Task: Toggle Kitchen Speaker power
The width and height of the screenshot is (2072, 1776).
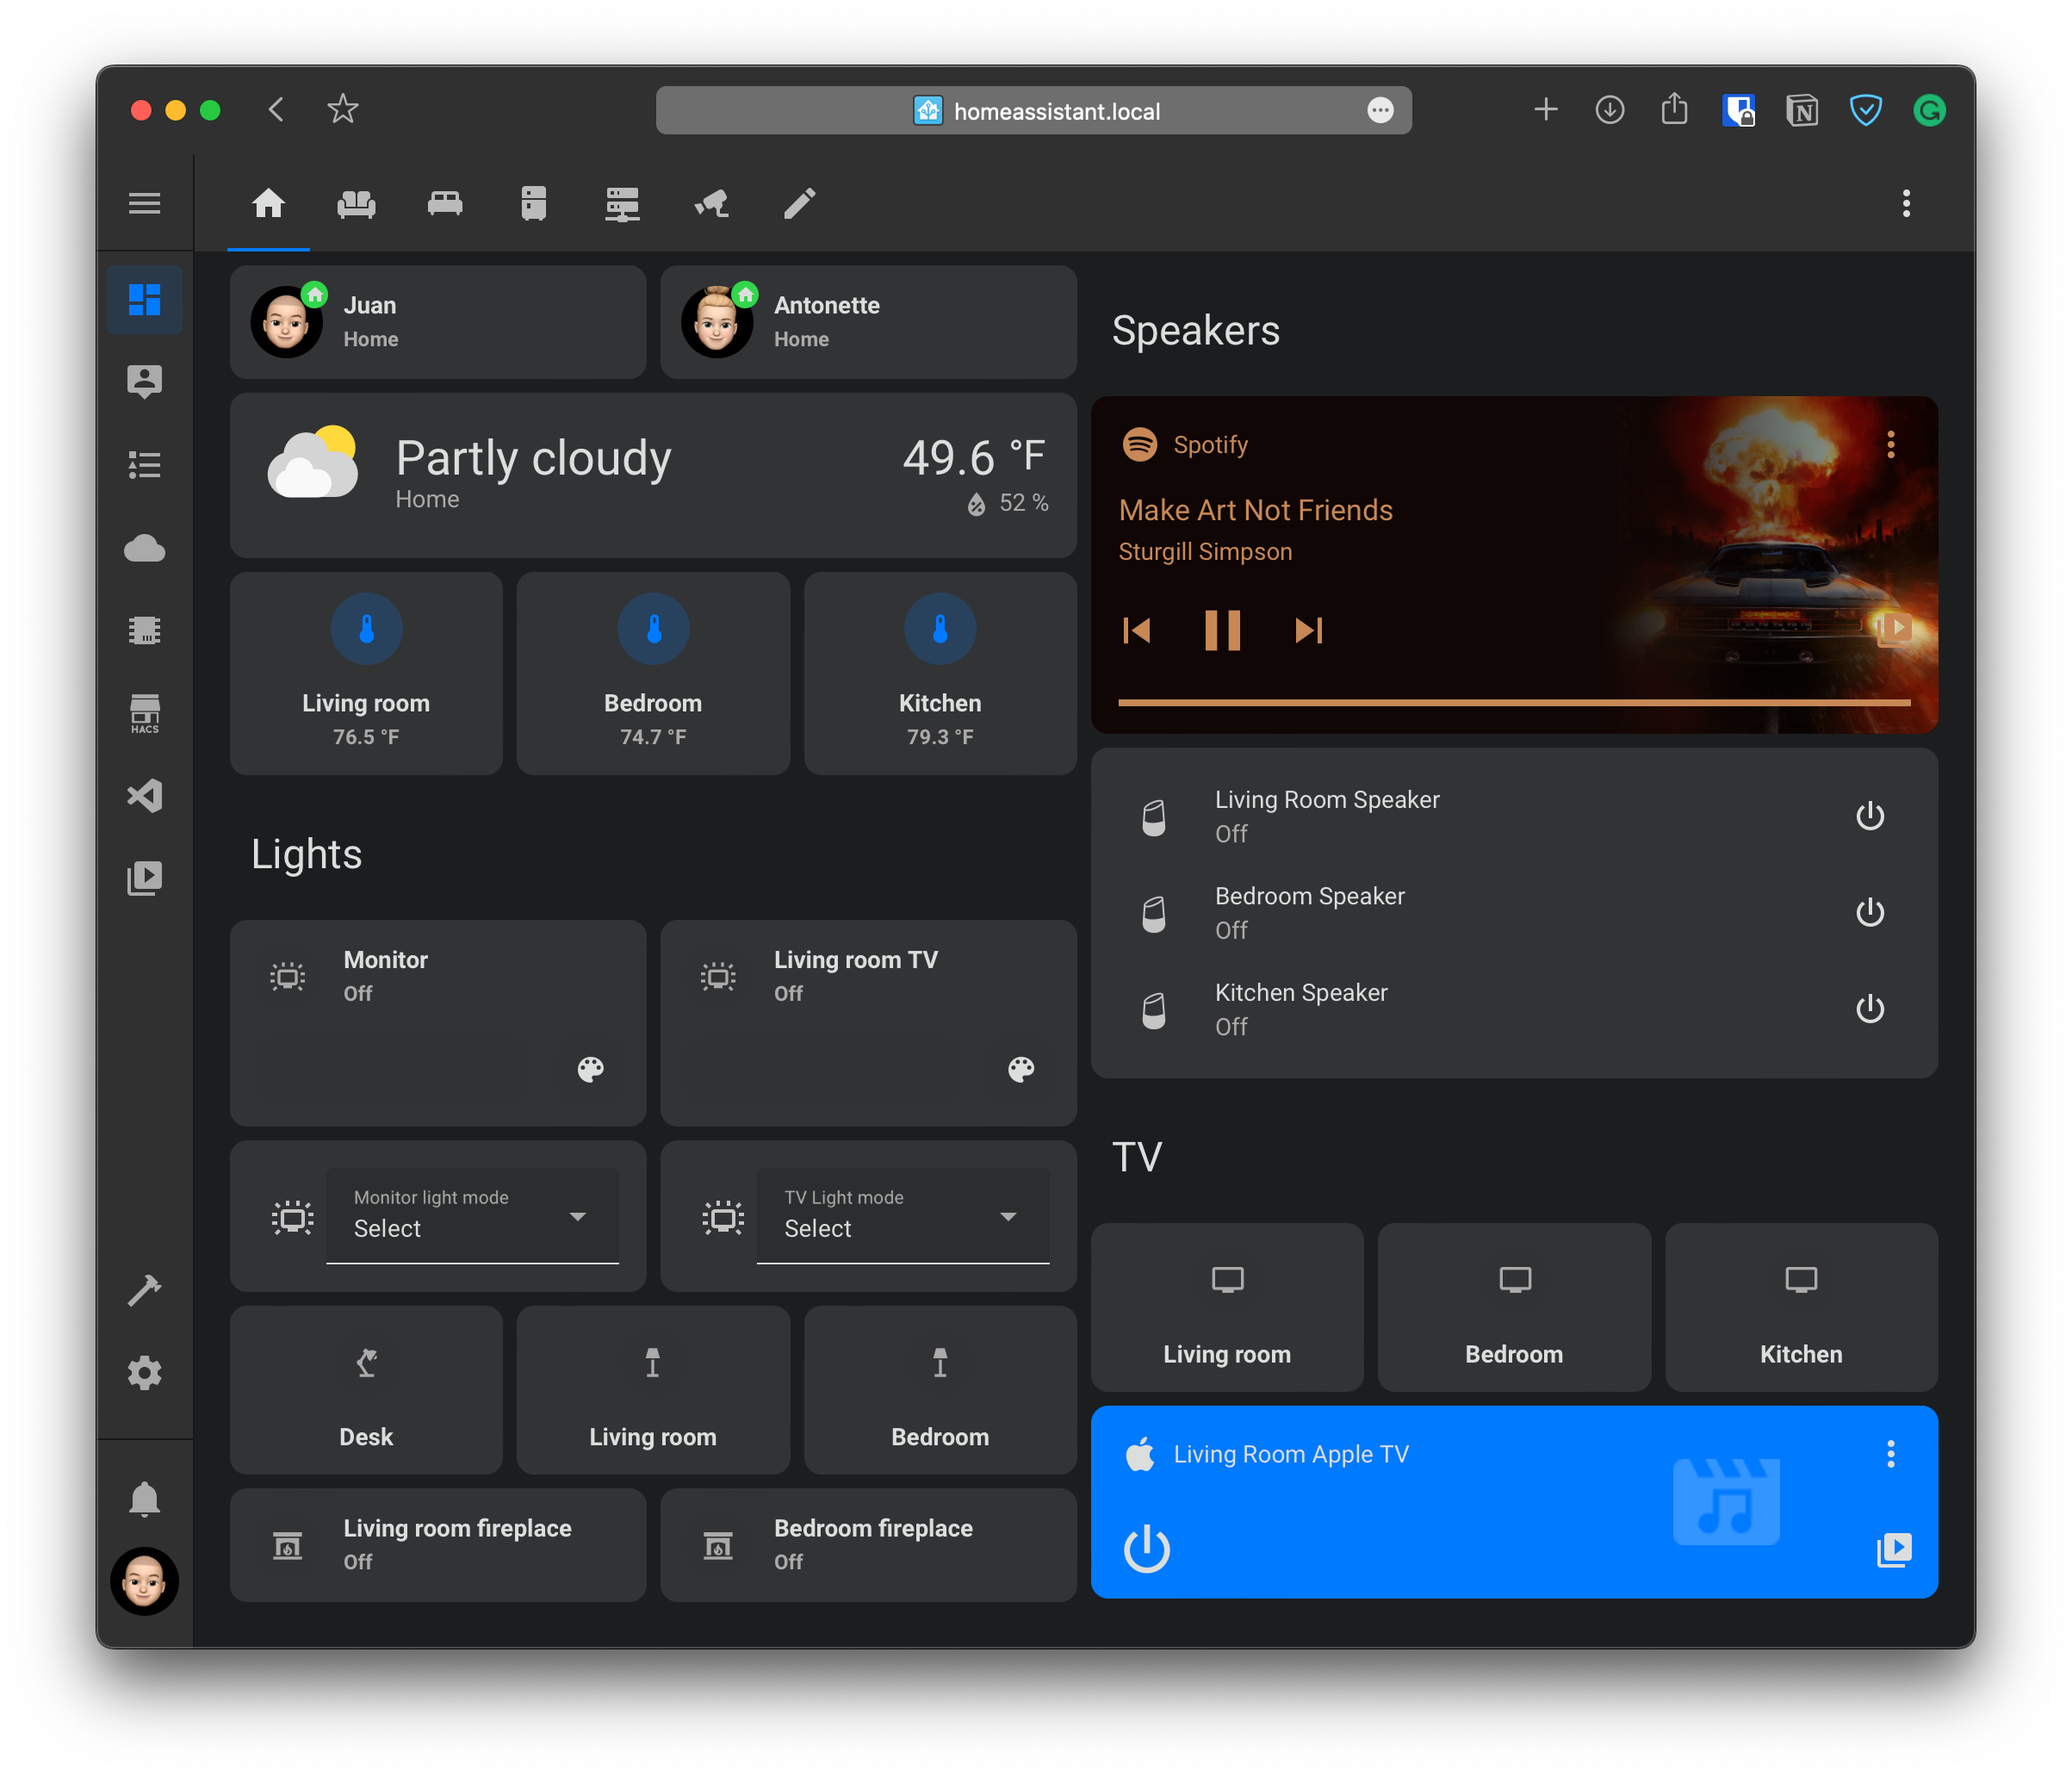Action: click(x=1869, y=1009)
